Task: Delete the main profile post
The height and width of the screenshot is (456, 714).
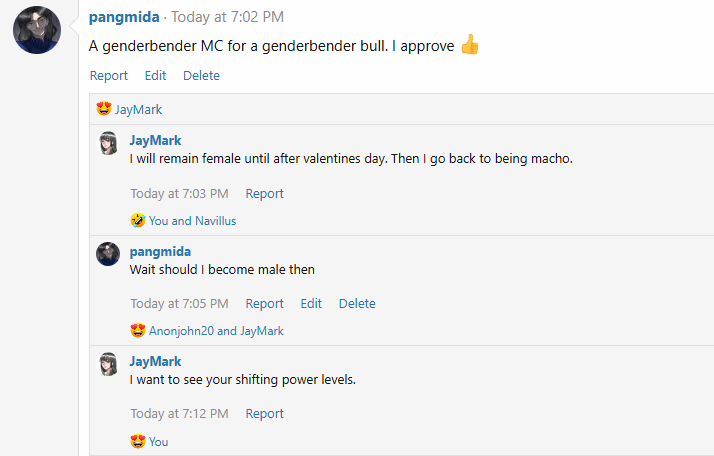Action: point(201,76)
